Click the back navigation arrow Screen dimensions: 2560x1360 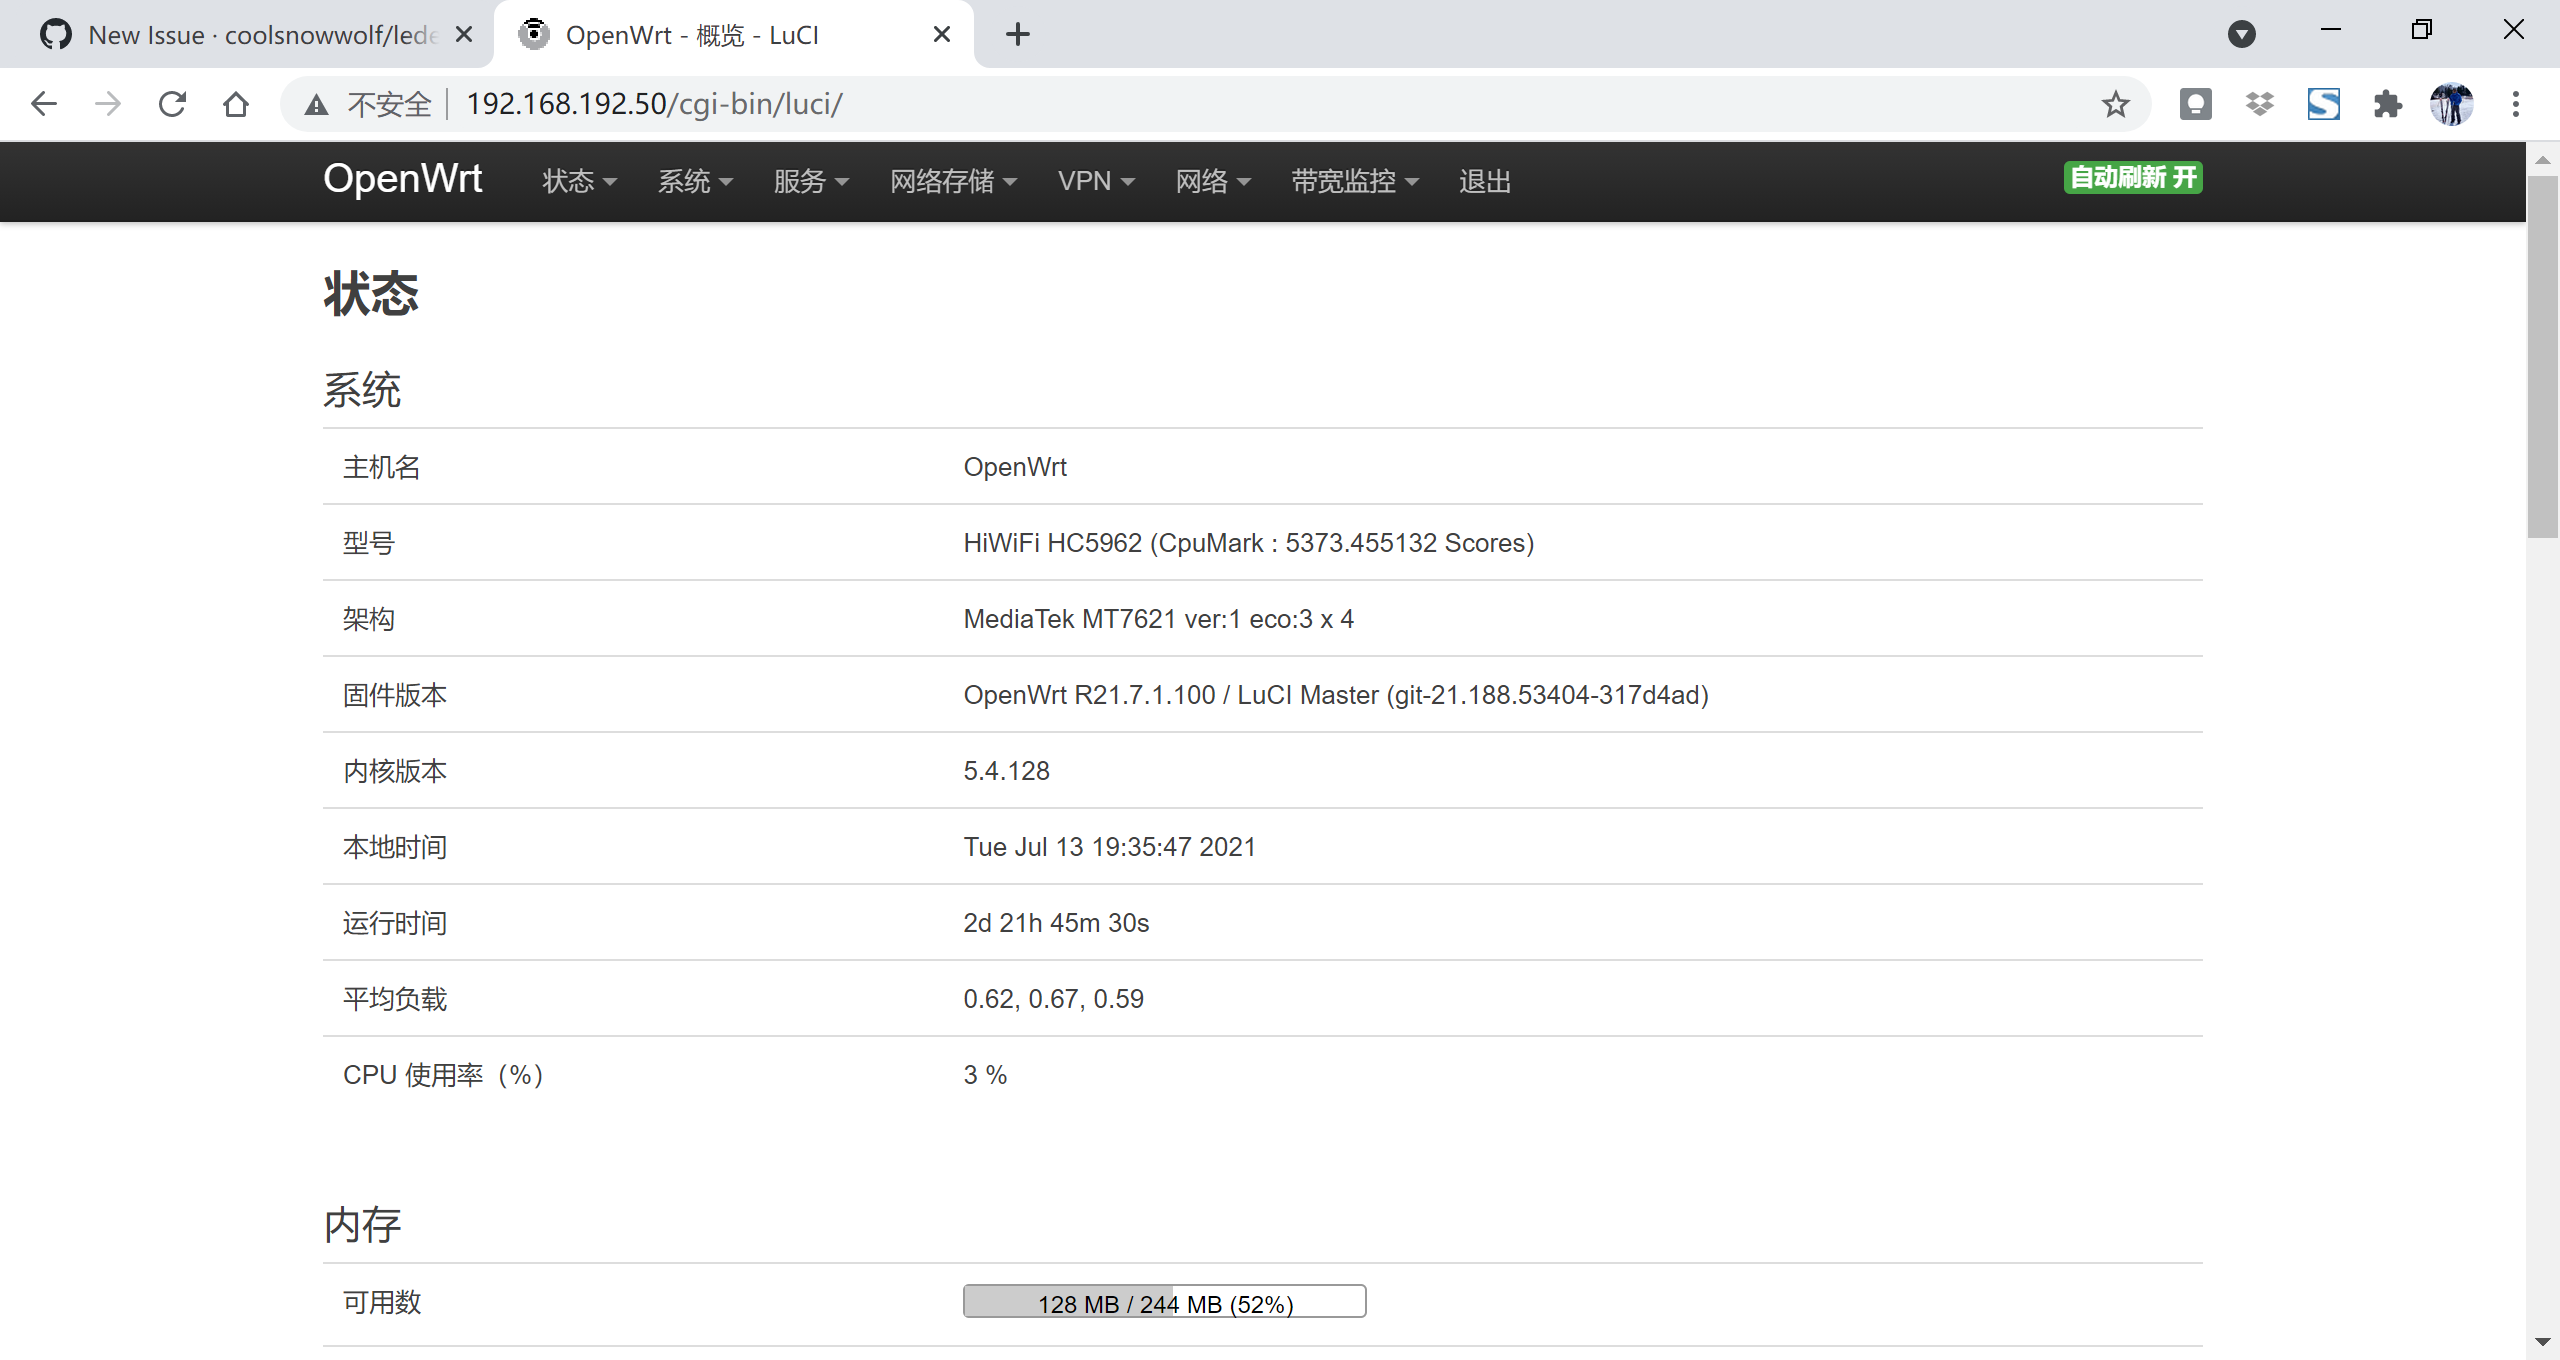tap(43, 103)
